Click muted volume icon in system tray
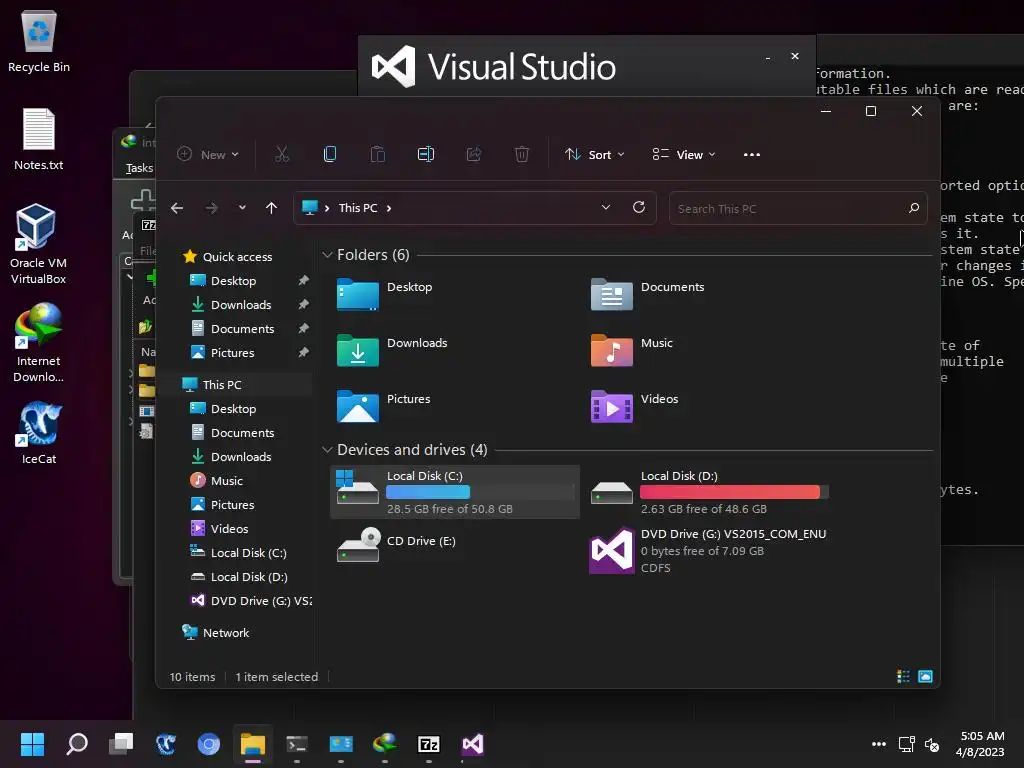Screen dimensions: 1024x768 point(932,744)
